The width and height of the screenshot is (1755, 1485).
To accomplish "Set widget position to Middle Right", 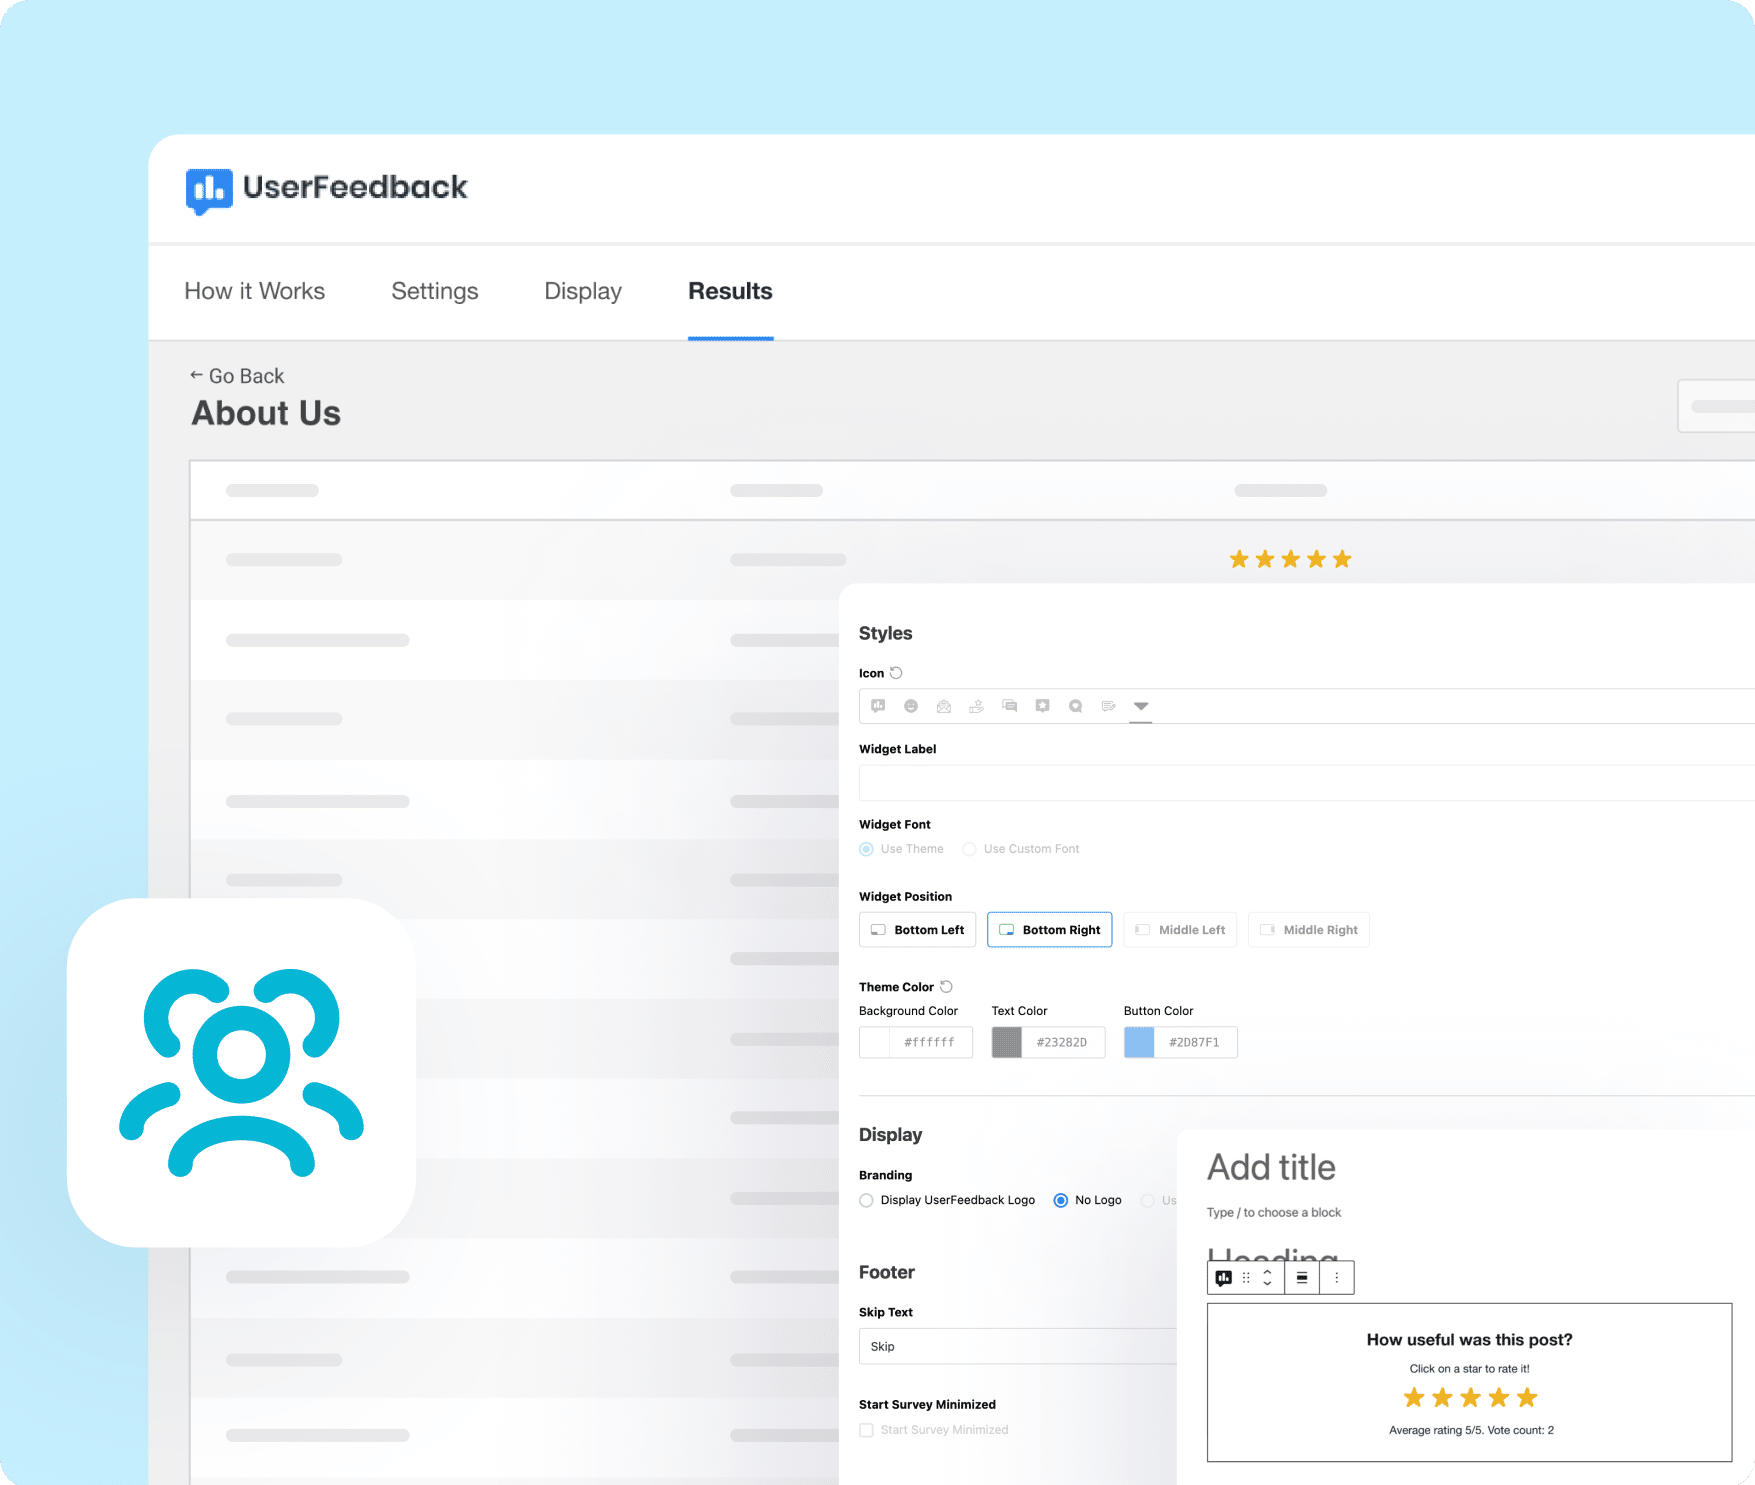I will tap(1309, 930).
